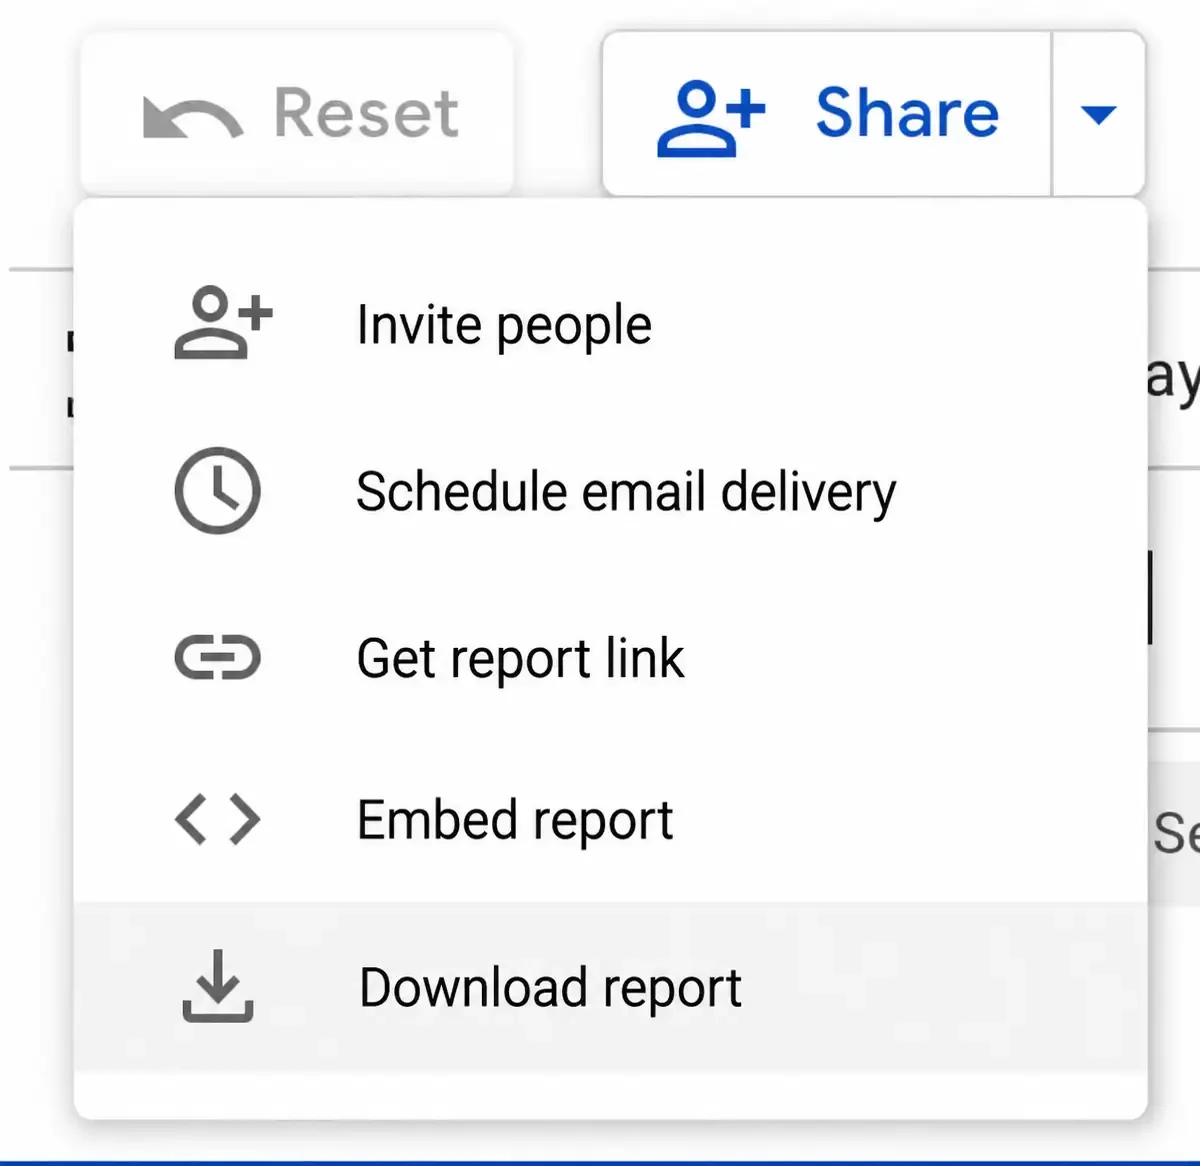Open the Share dropdown arrow
Viewport: 1200px width, 1166px height.
[1099, 113]
